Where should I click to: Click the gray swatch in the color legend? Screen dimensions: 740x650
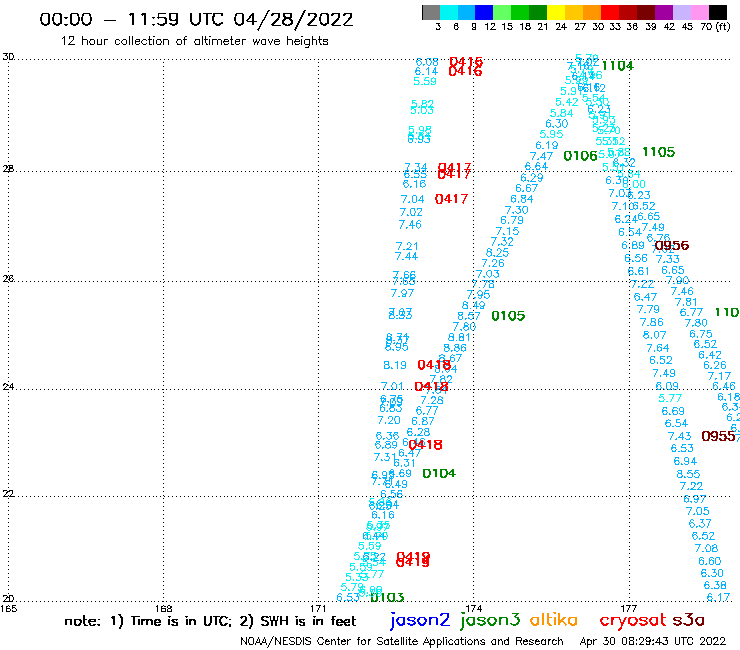click(x=431, y=12)
